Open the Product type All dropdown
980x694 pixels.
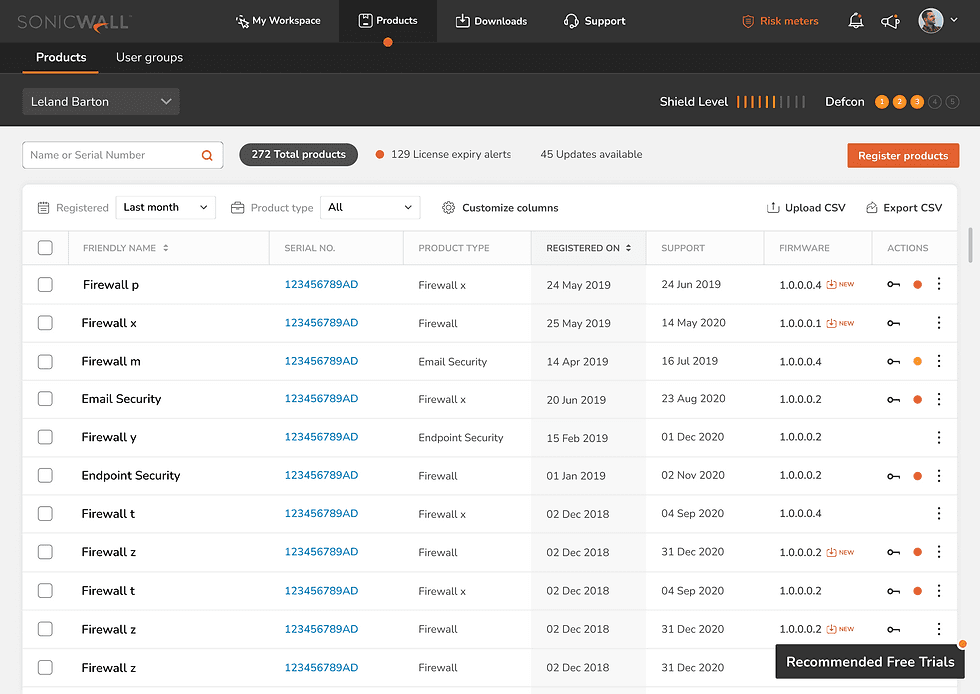[370, 208]
